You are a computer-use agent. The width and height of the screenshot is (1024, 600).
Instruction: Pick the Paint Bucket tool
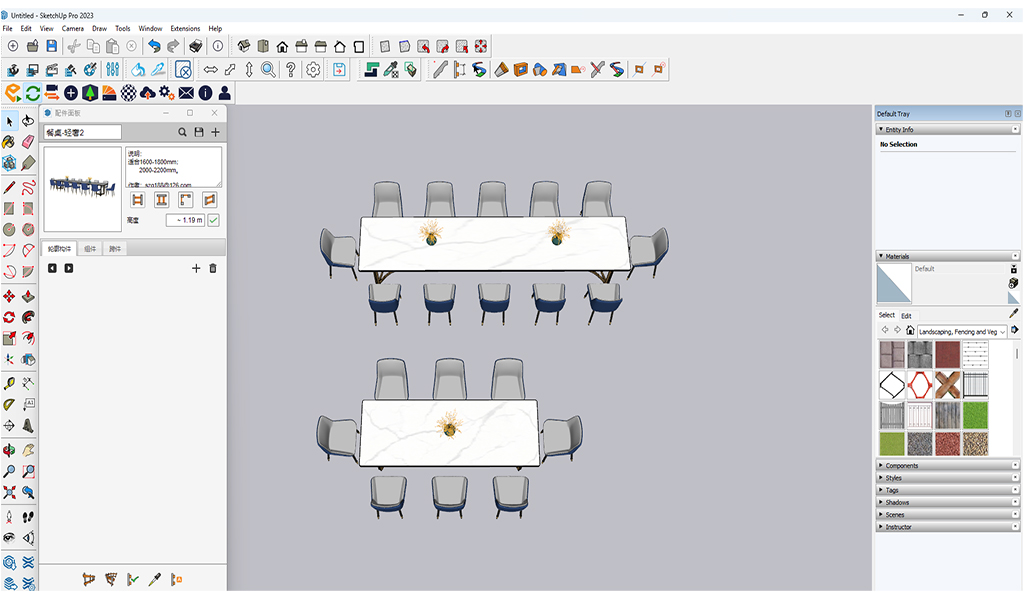click(9, 142)
